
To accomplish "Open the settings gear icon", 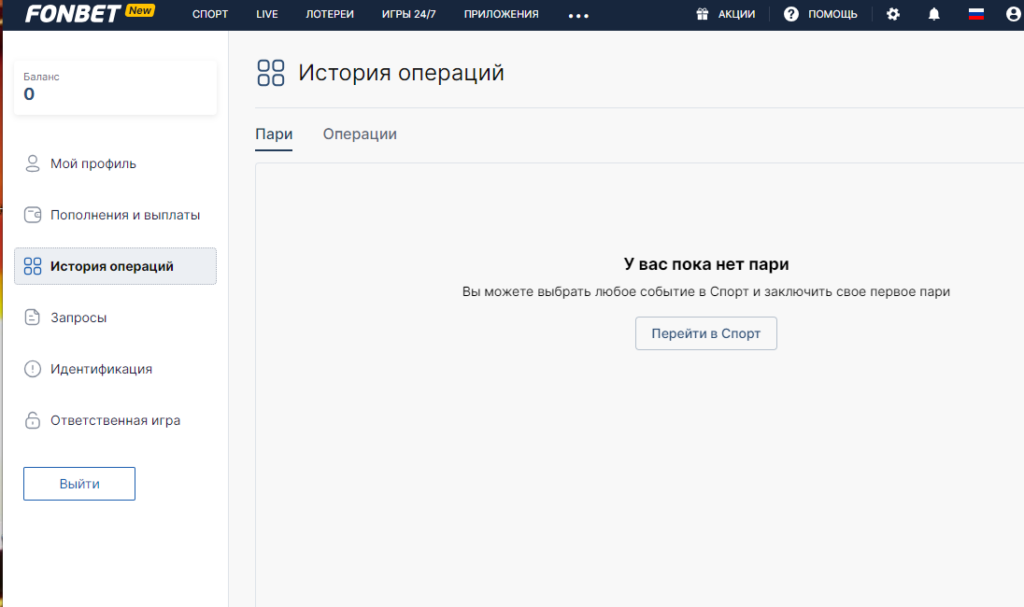I will coord(893,14).
